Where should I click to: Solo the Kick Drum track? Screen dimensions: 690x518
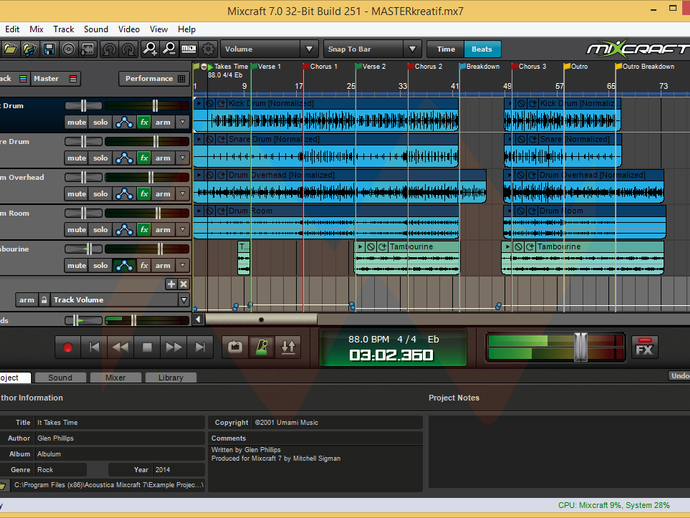click(x=100, y=122)
